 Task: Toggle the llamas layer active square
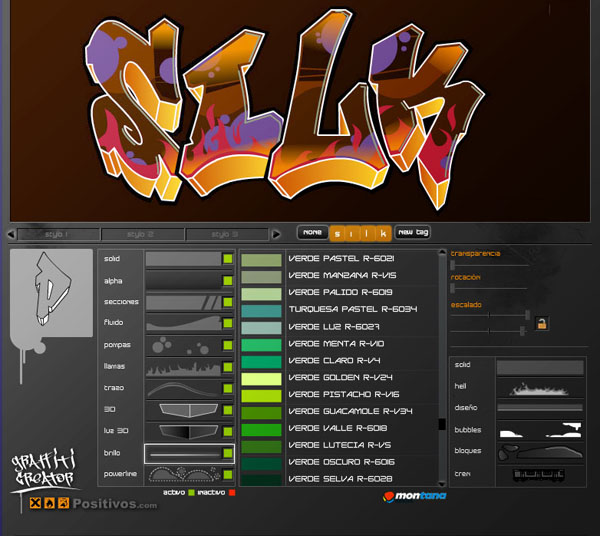coord(228,367)
